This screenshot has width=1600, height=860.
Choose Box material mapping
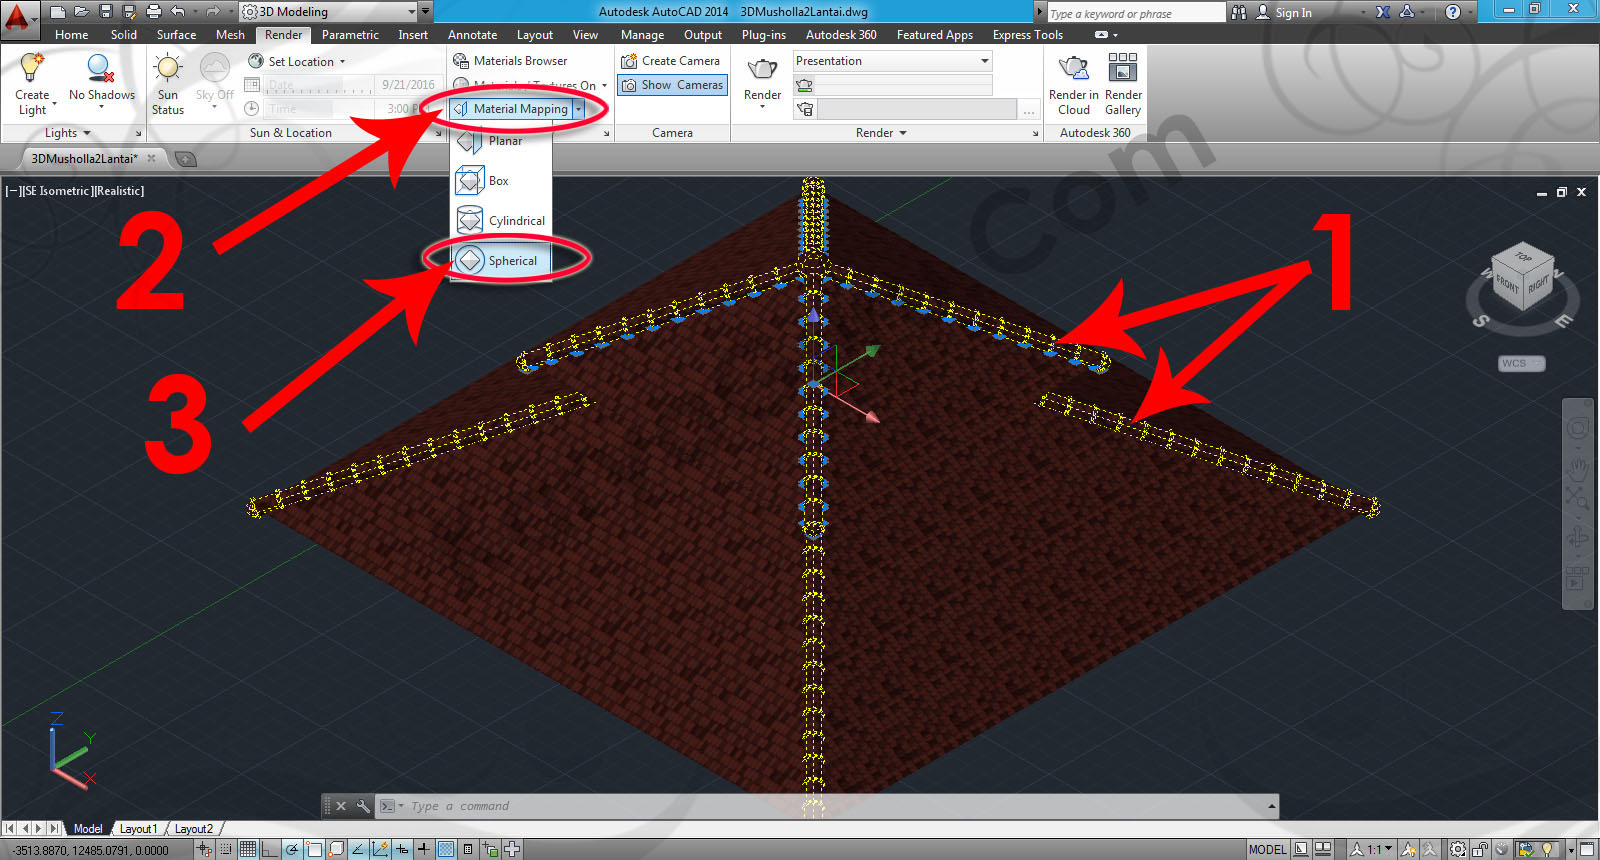click(x=499, y=181)
